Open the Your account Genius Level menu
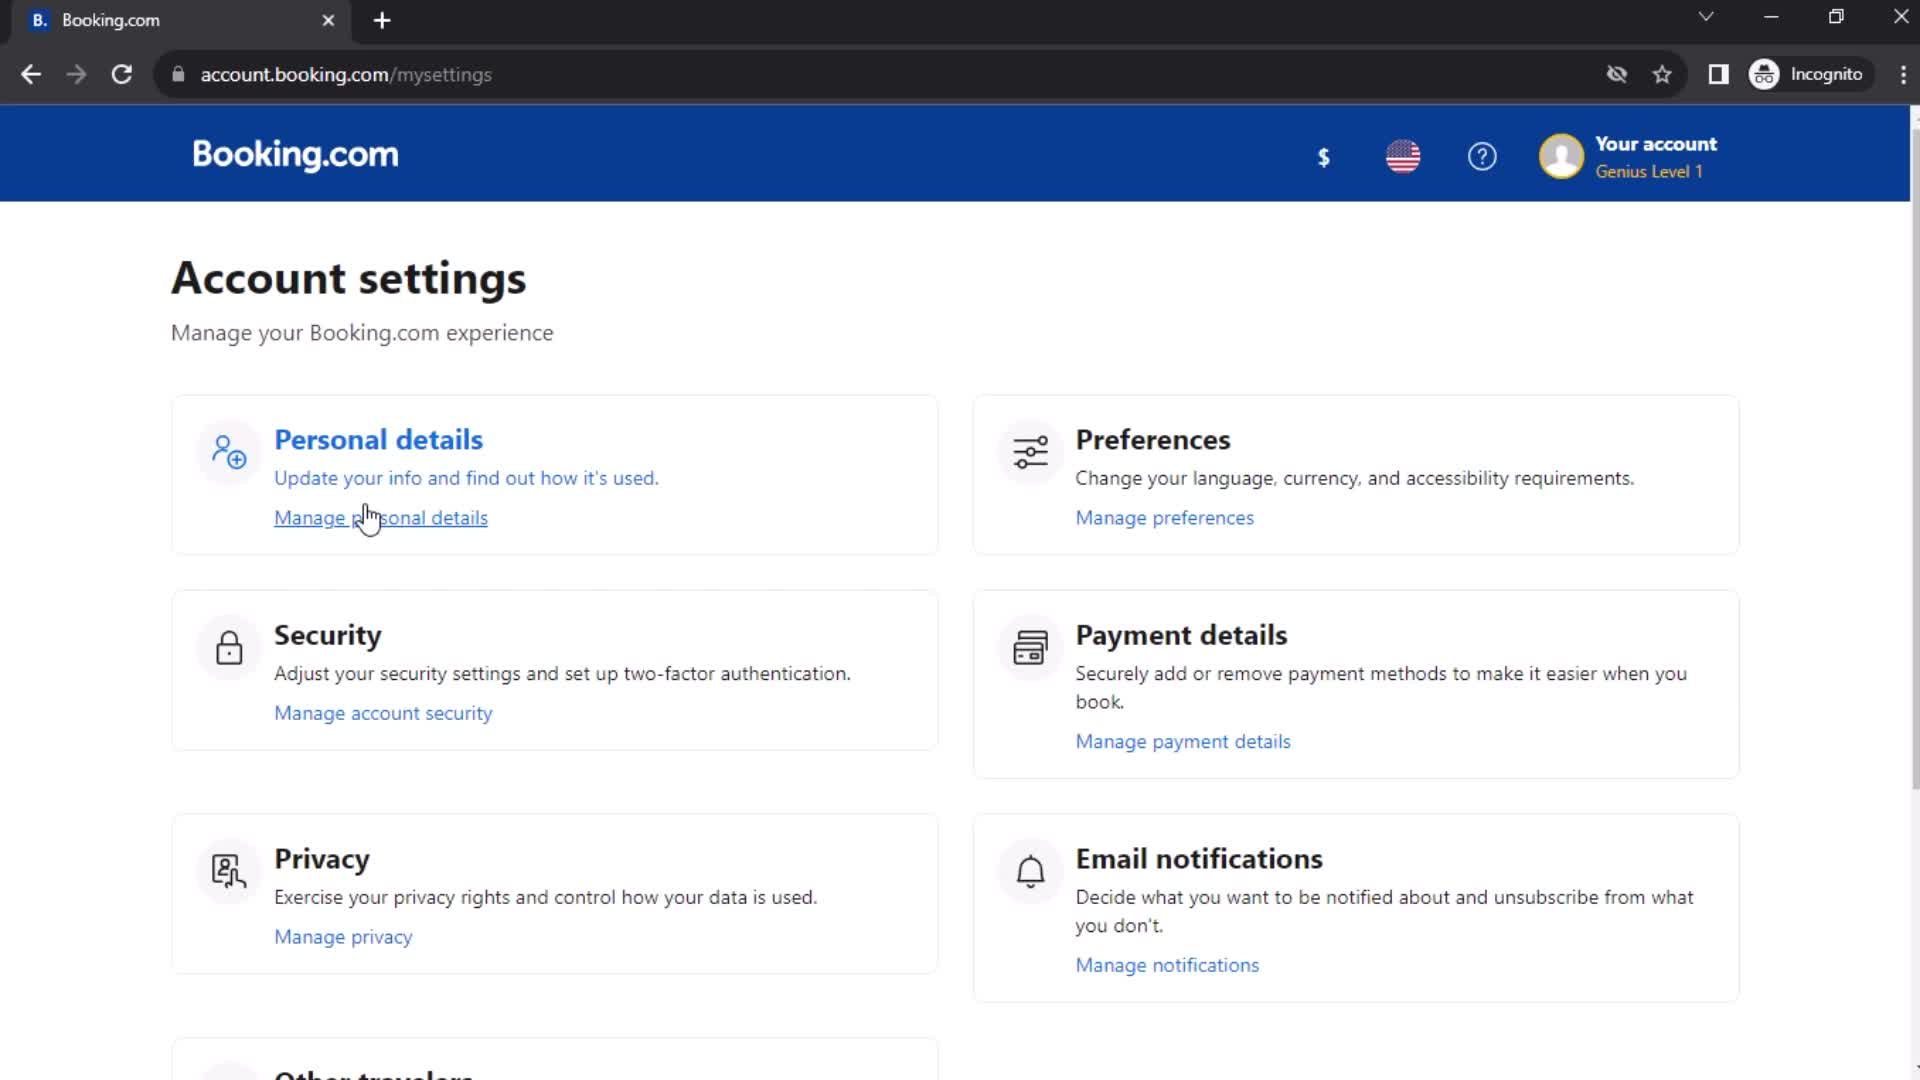 [1628, 156]
